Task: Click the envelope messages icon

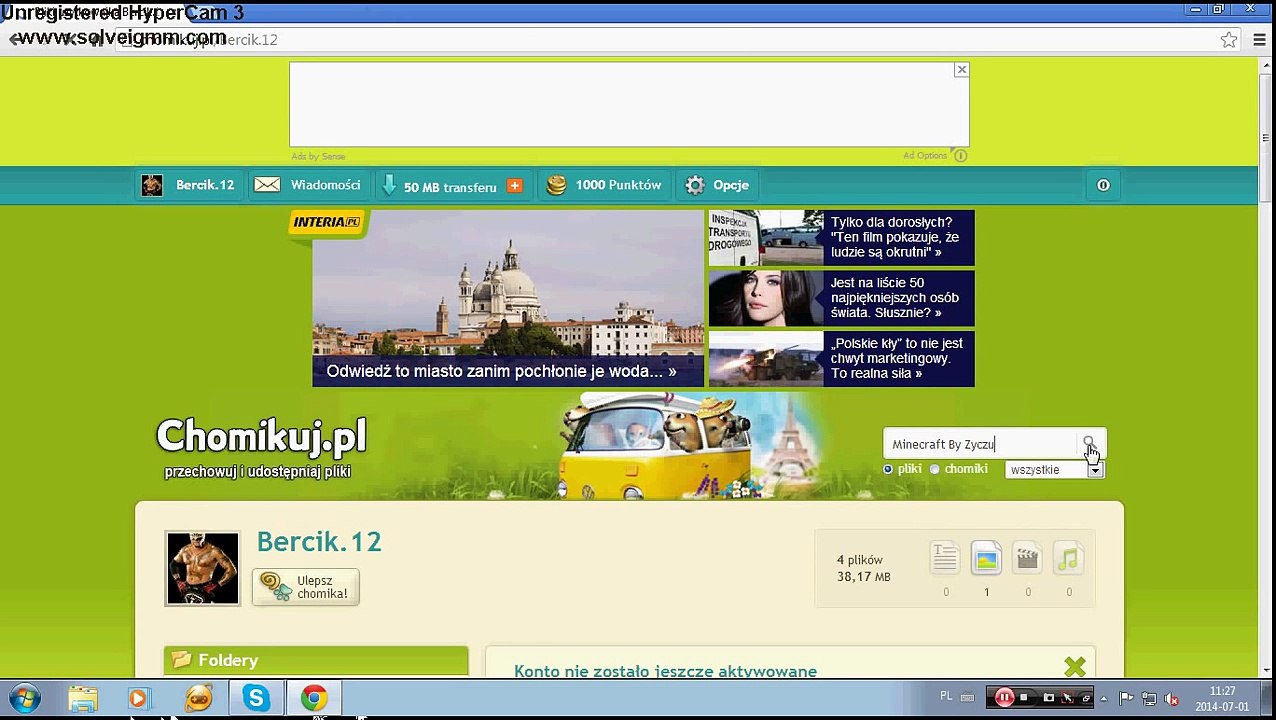Action: pos(267,185)
